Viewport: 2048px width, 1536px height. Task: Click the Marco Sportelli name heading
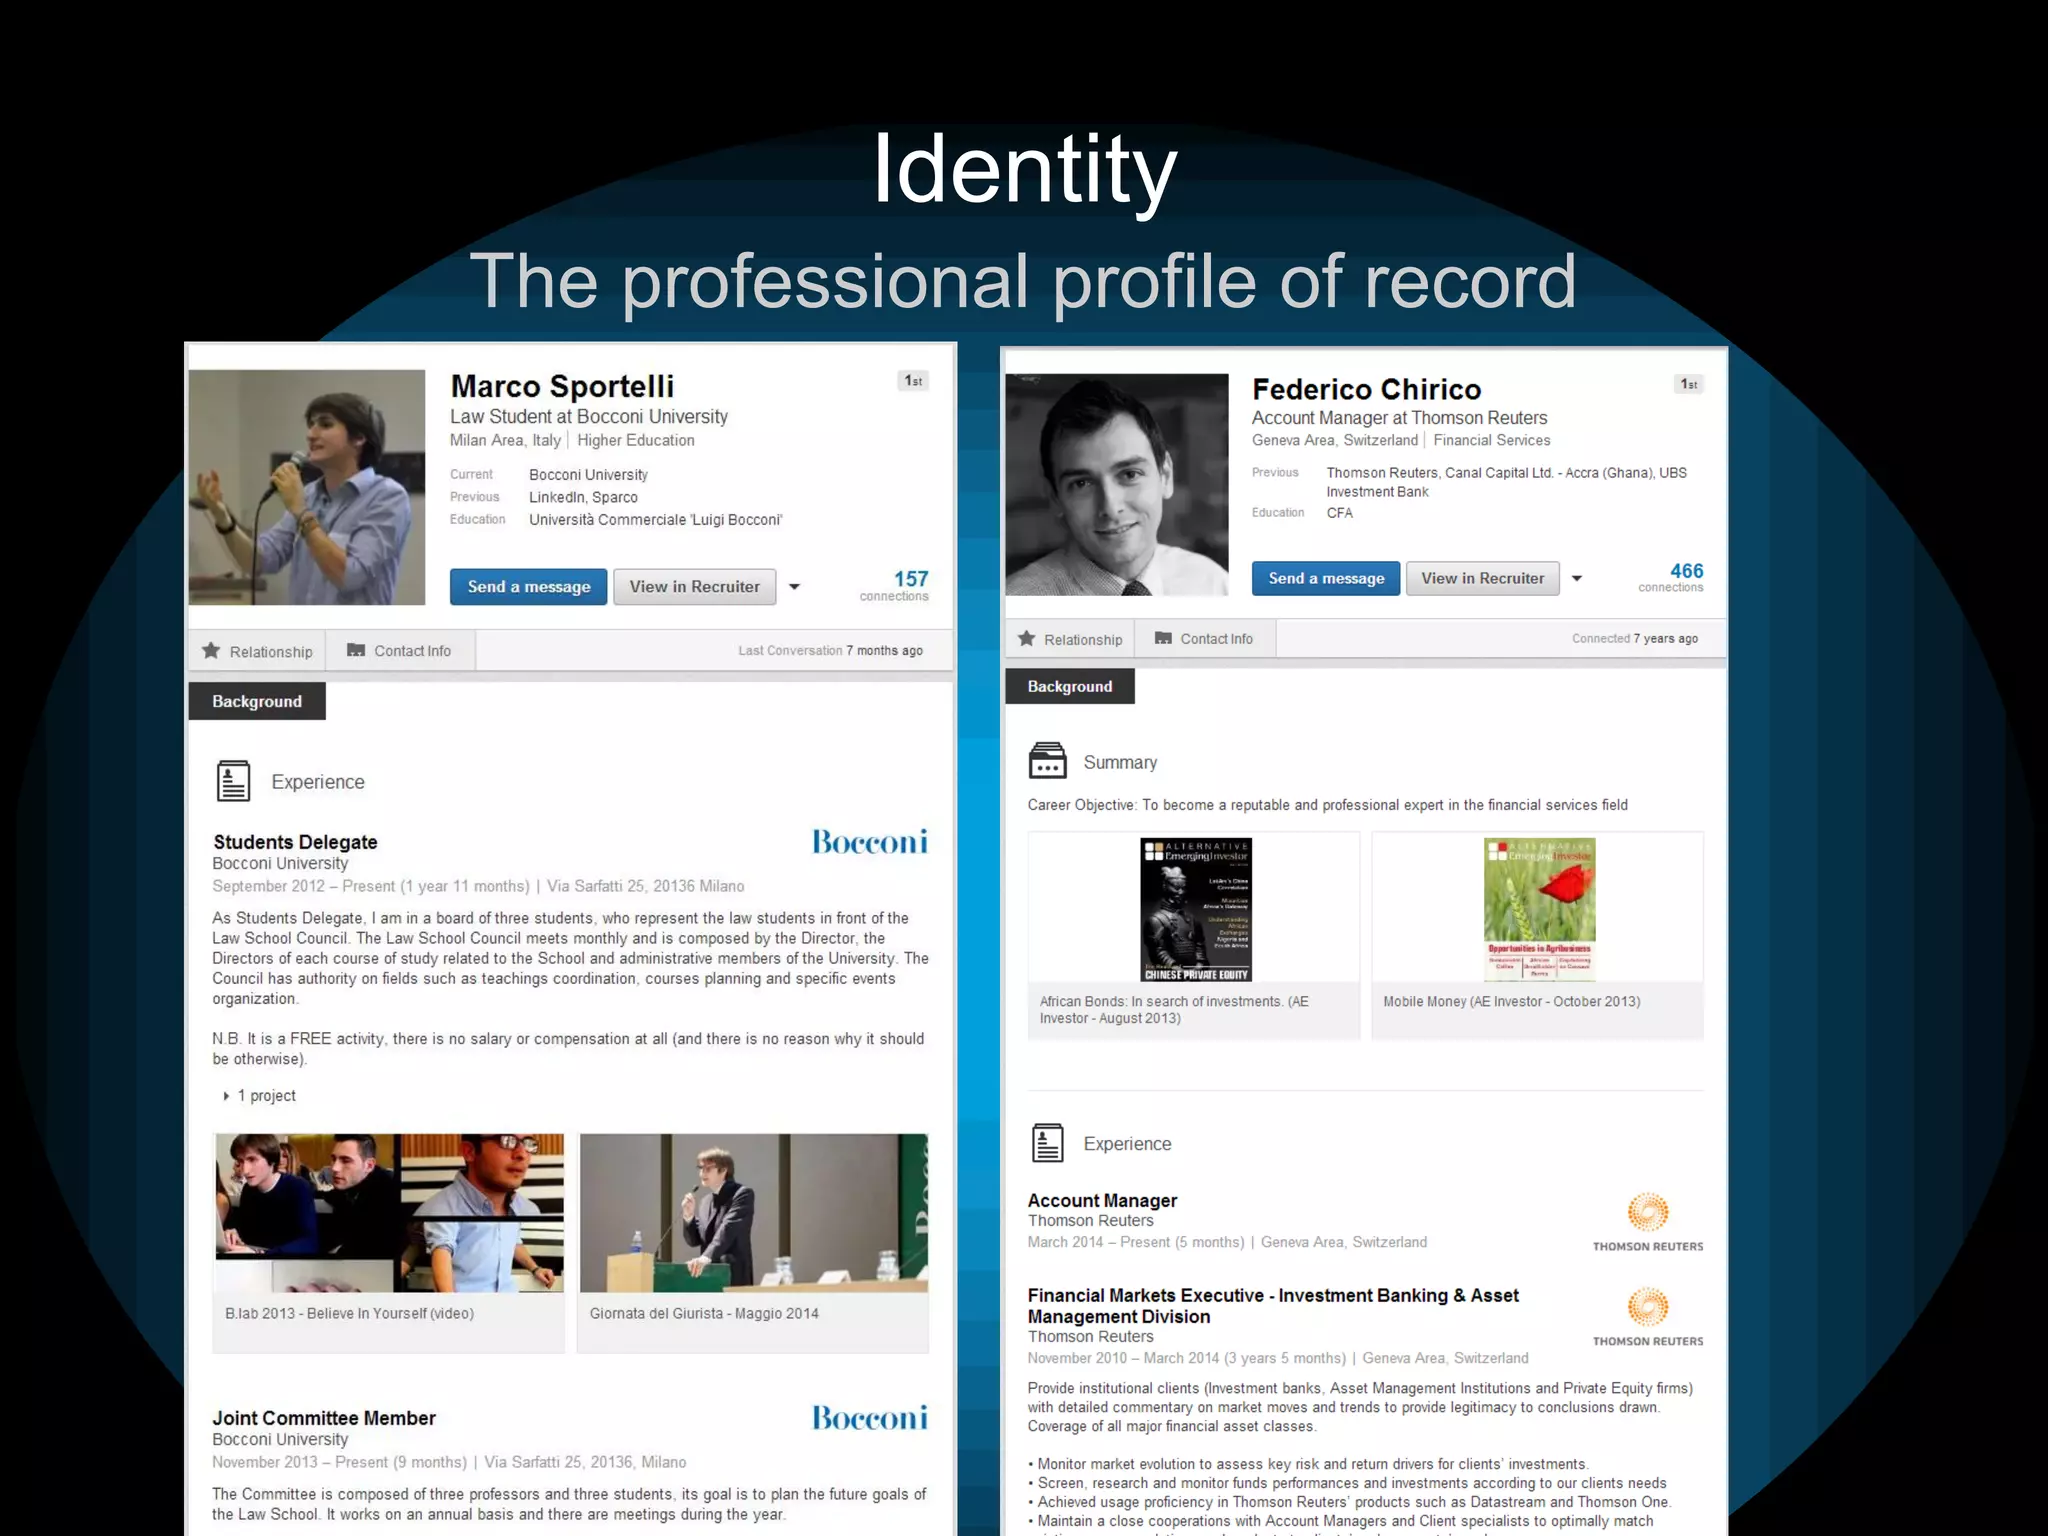point(562,386)
